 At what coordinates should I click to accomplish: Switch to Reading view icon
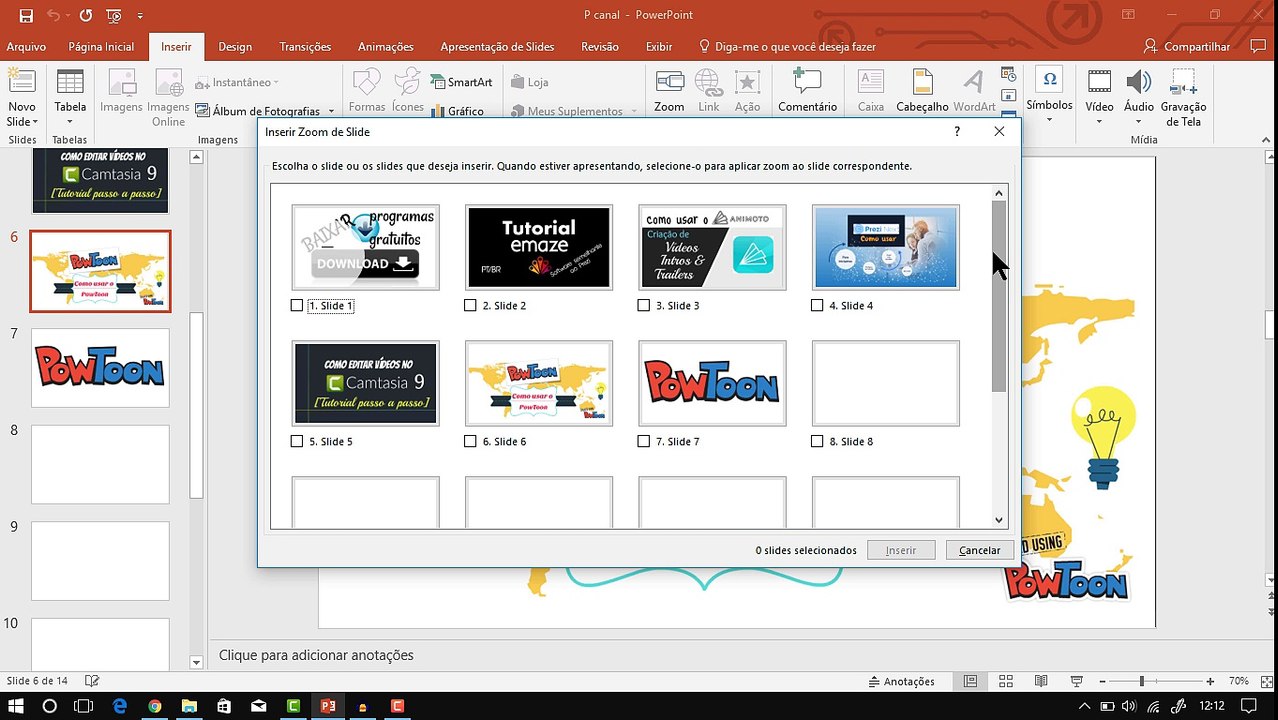1041,681
